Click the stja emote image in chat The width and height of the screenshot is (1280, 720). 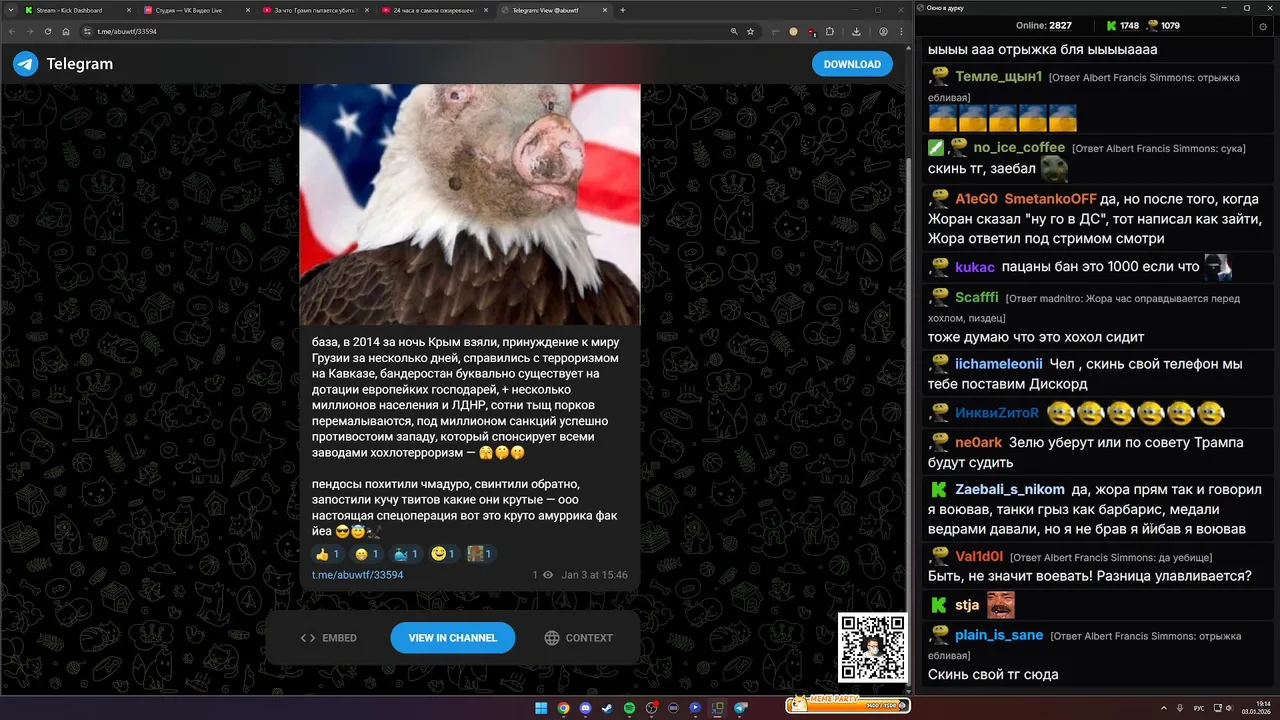[1001, 605]
